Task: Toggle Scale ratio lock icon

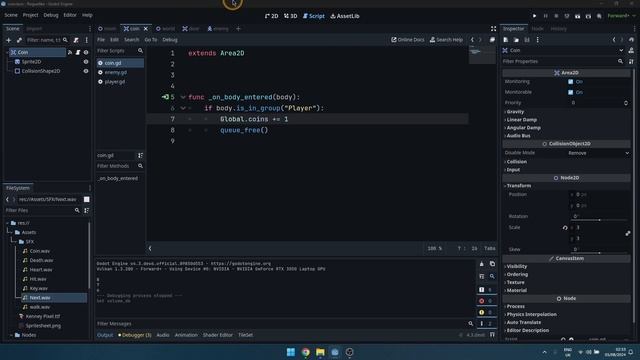Action: point(627,233)
